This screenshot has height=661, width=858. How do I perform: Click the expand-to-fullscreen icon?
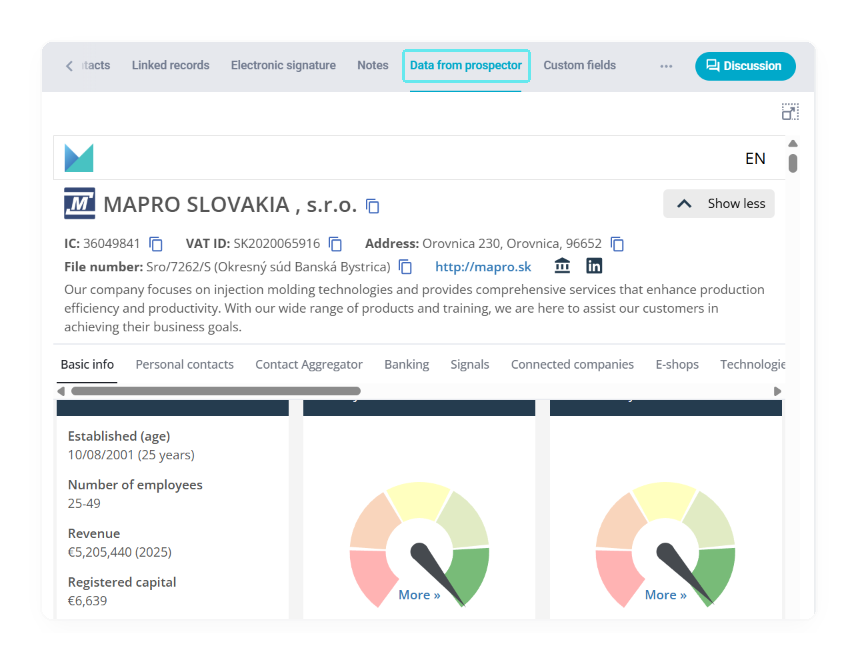click(x=790, y=112)
